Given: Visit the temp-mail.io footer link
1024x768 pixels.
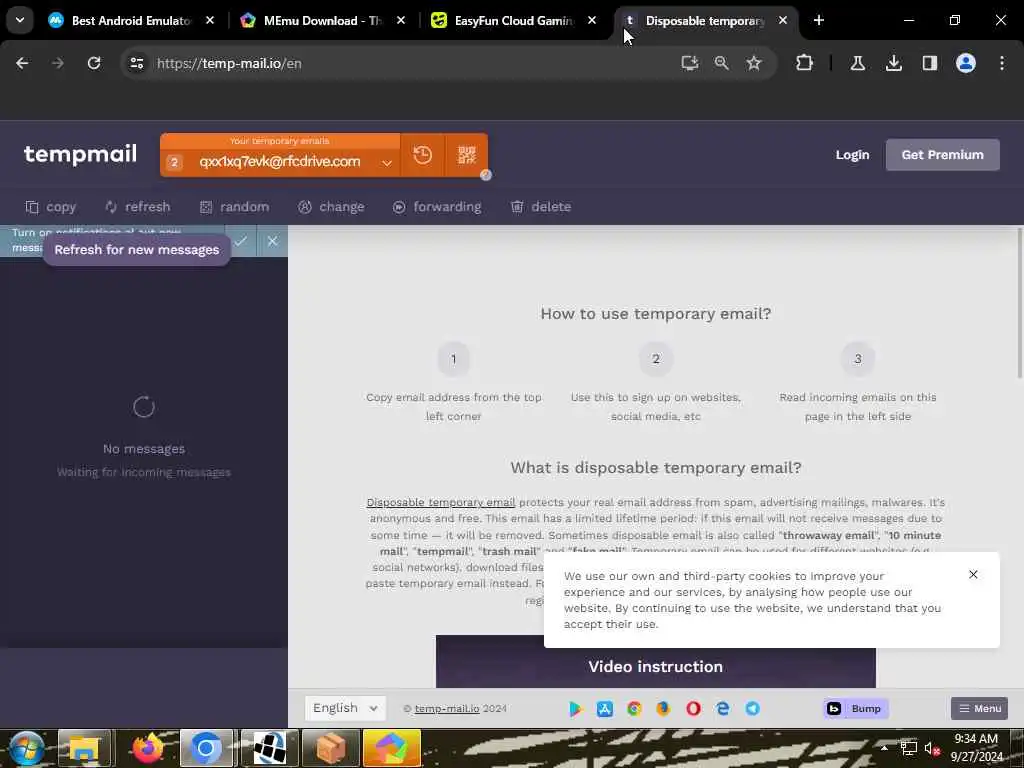Looking at the screenshot, I should pyautogui.click(x=447, y=709).
